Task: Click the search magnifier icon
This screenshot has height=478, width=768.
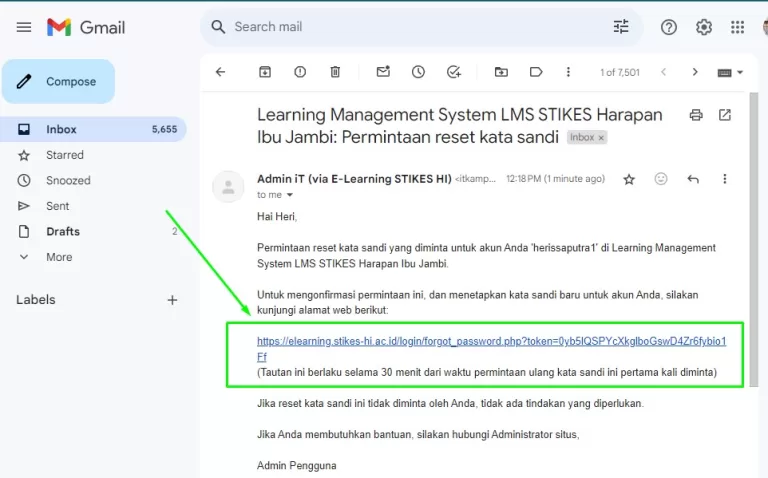Action: [x=218, y=27]
